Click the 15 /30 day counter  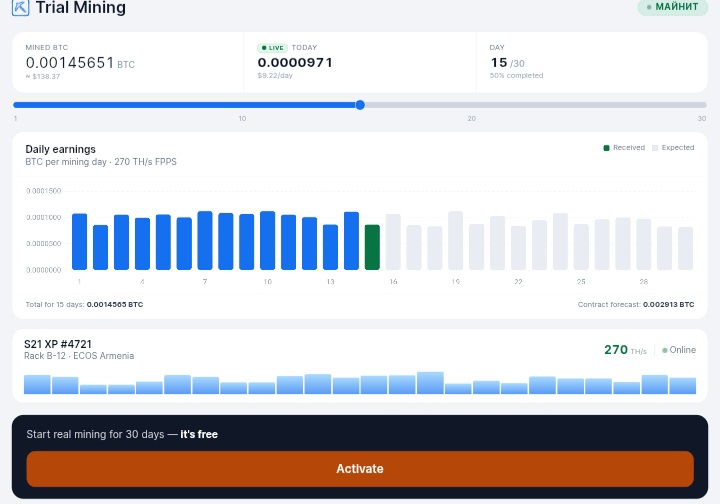point(507,62)
